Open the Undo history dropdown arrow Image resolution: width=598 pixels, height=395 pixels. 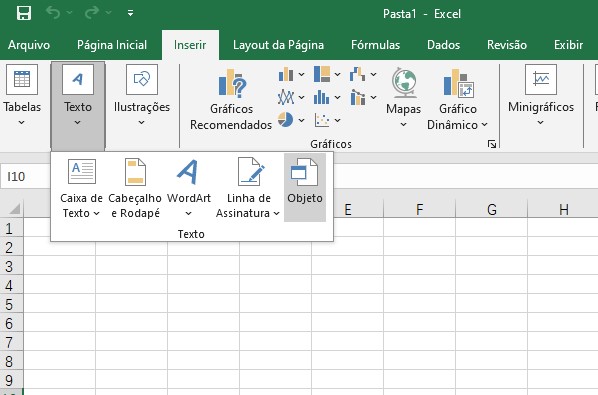(69, 13)
